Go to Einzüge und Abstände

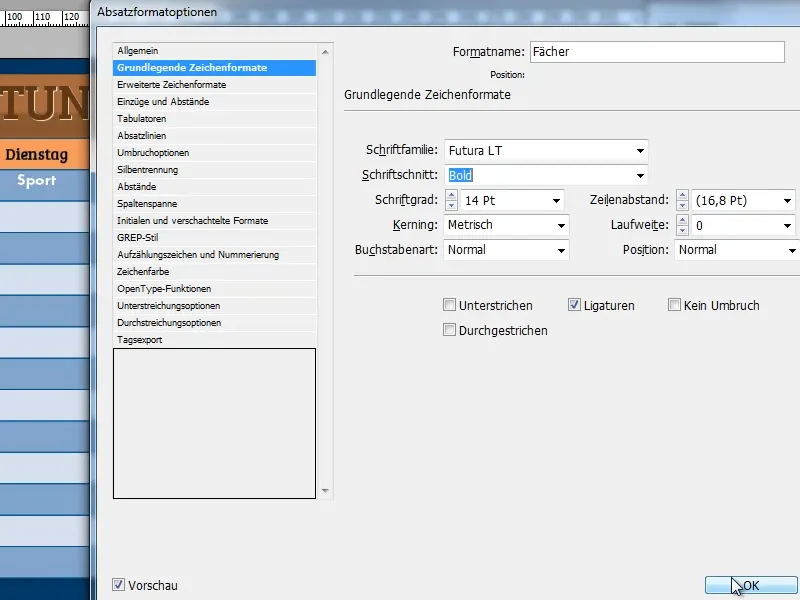[x=214, y=102]
